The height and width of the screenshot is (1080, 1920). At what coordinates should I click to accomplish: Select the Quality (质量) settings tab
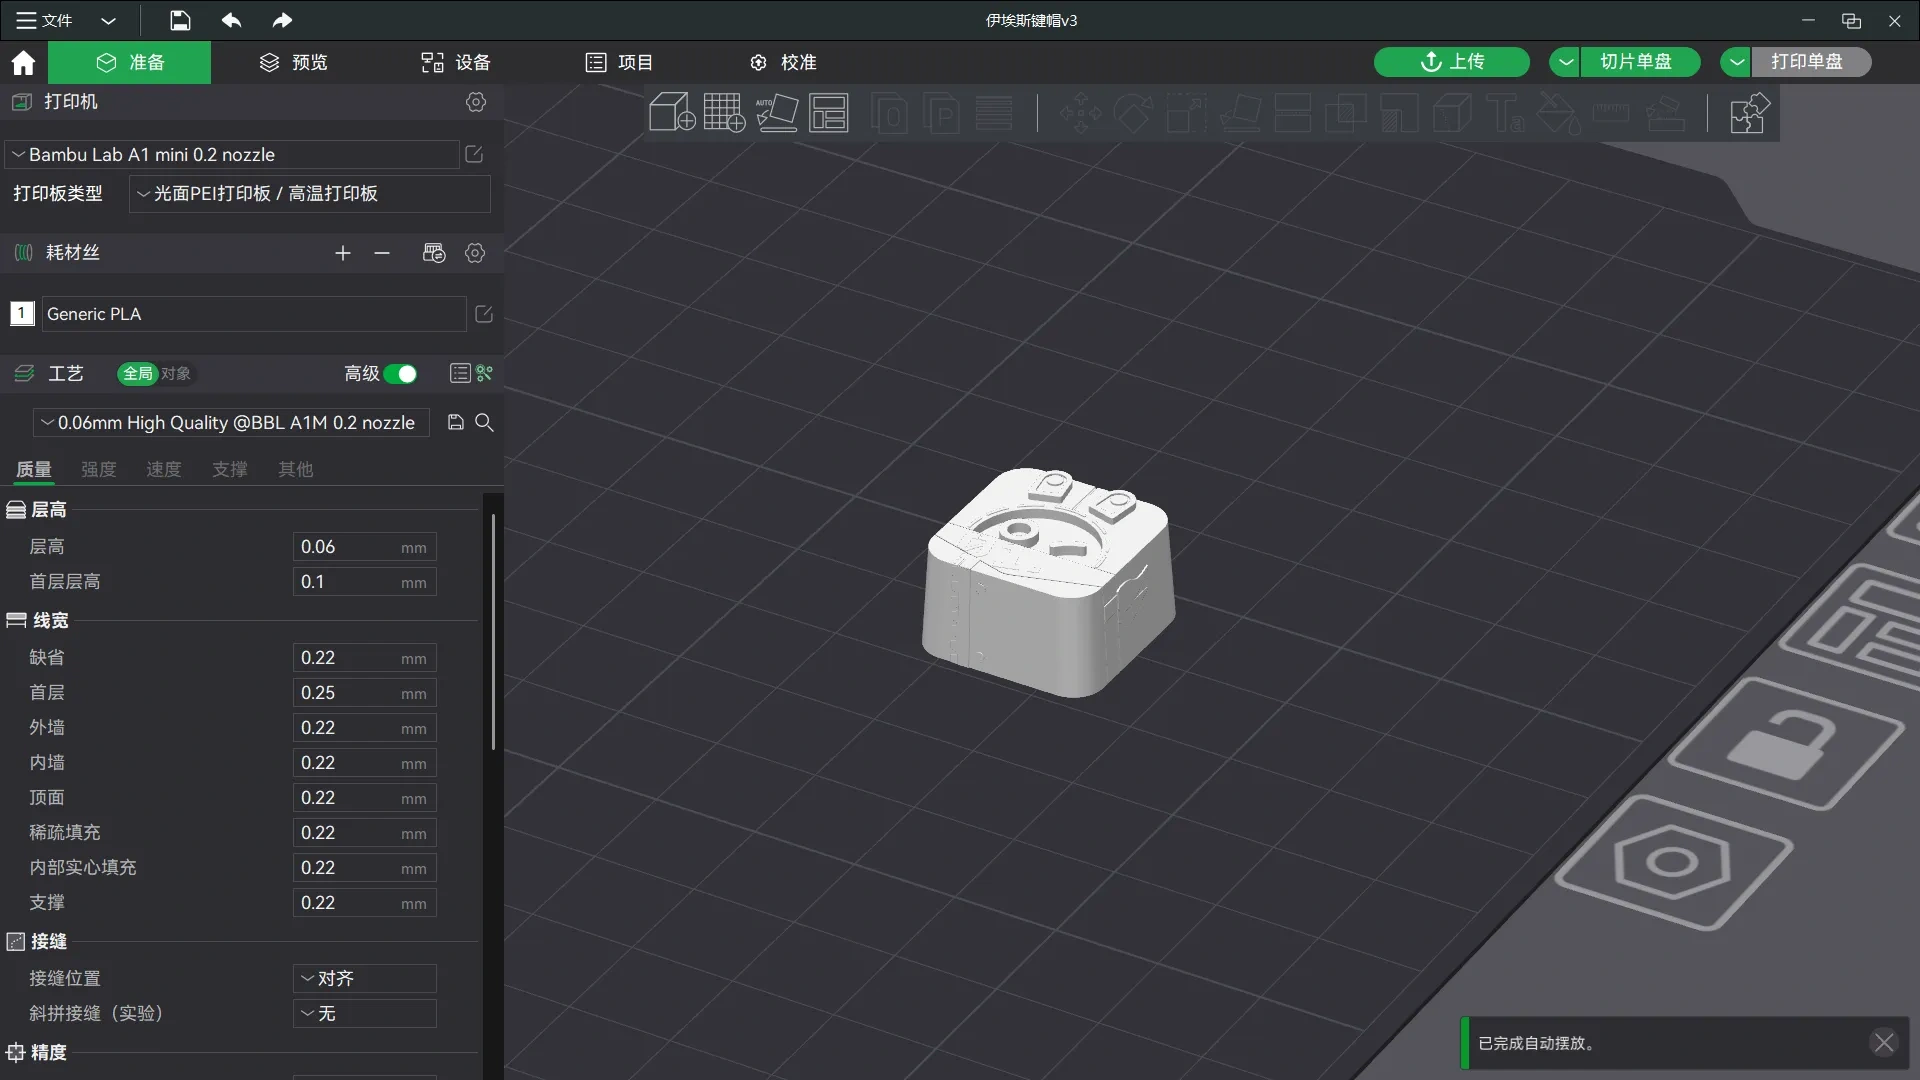tap(34, 469)
